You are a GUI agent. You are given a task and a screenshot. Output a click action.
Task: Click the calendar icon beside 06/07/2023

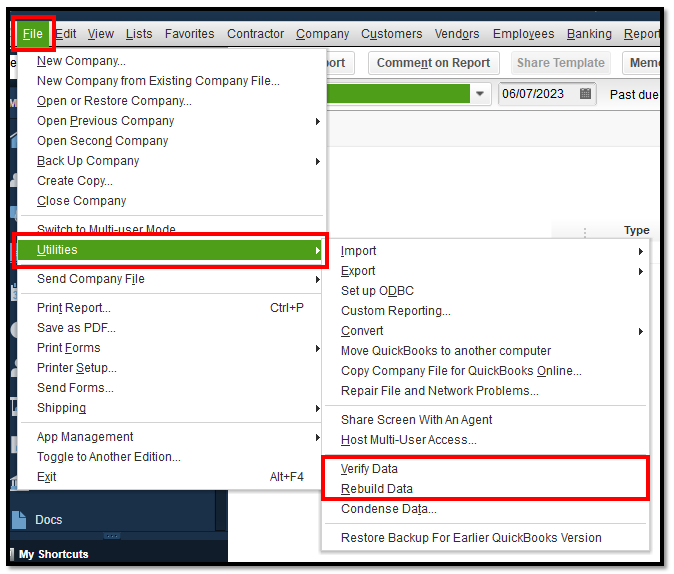pos(585,93)
